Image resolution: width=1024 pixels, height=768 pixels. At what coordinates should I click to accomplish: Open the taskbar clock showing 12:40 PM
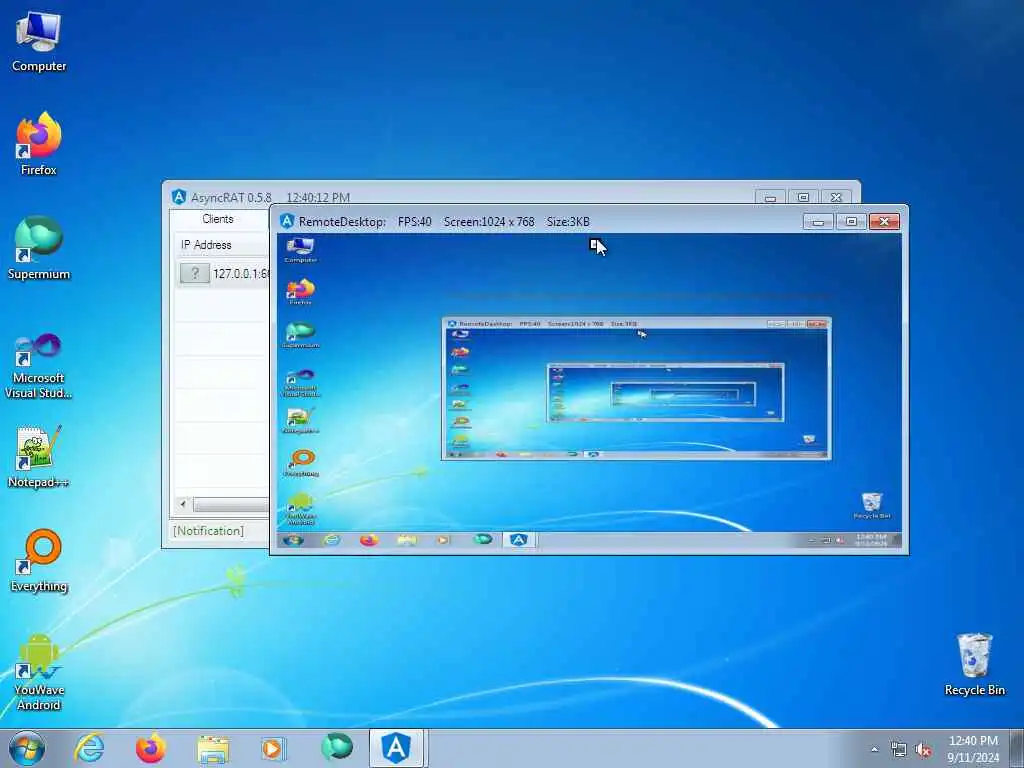click(x=973, y=748)
